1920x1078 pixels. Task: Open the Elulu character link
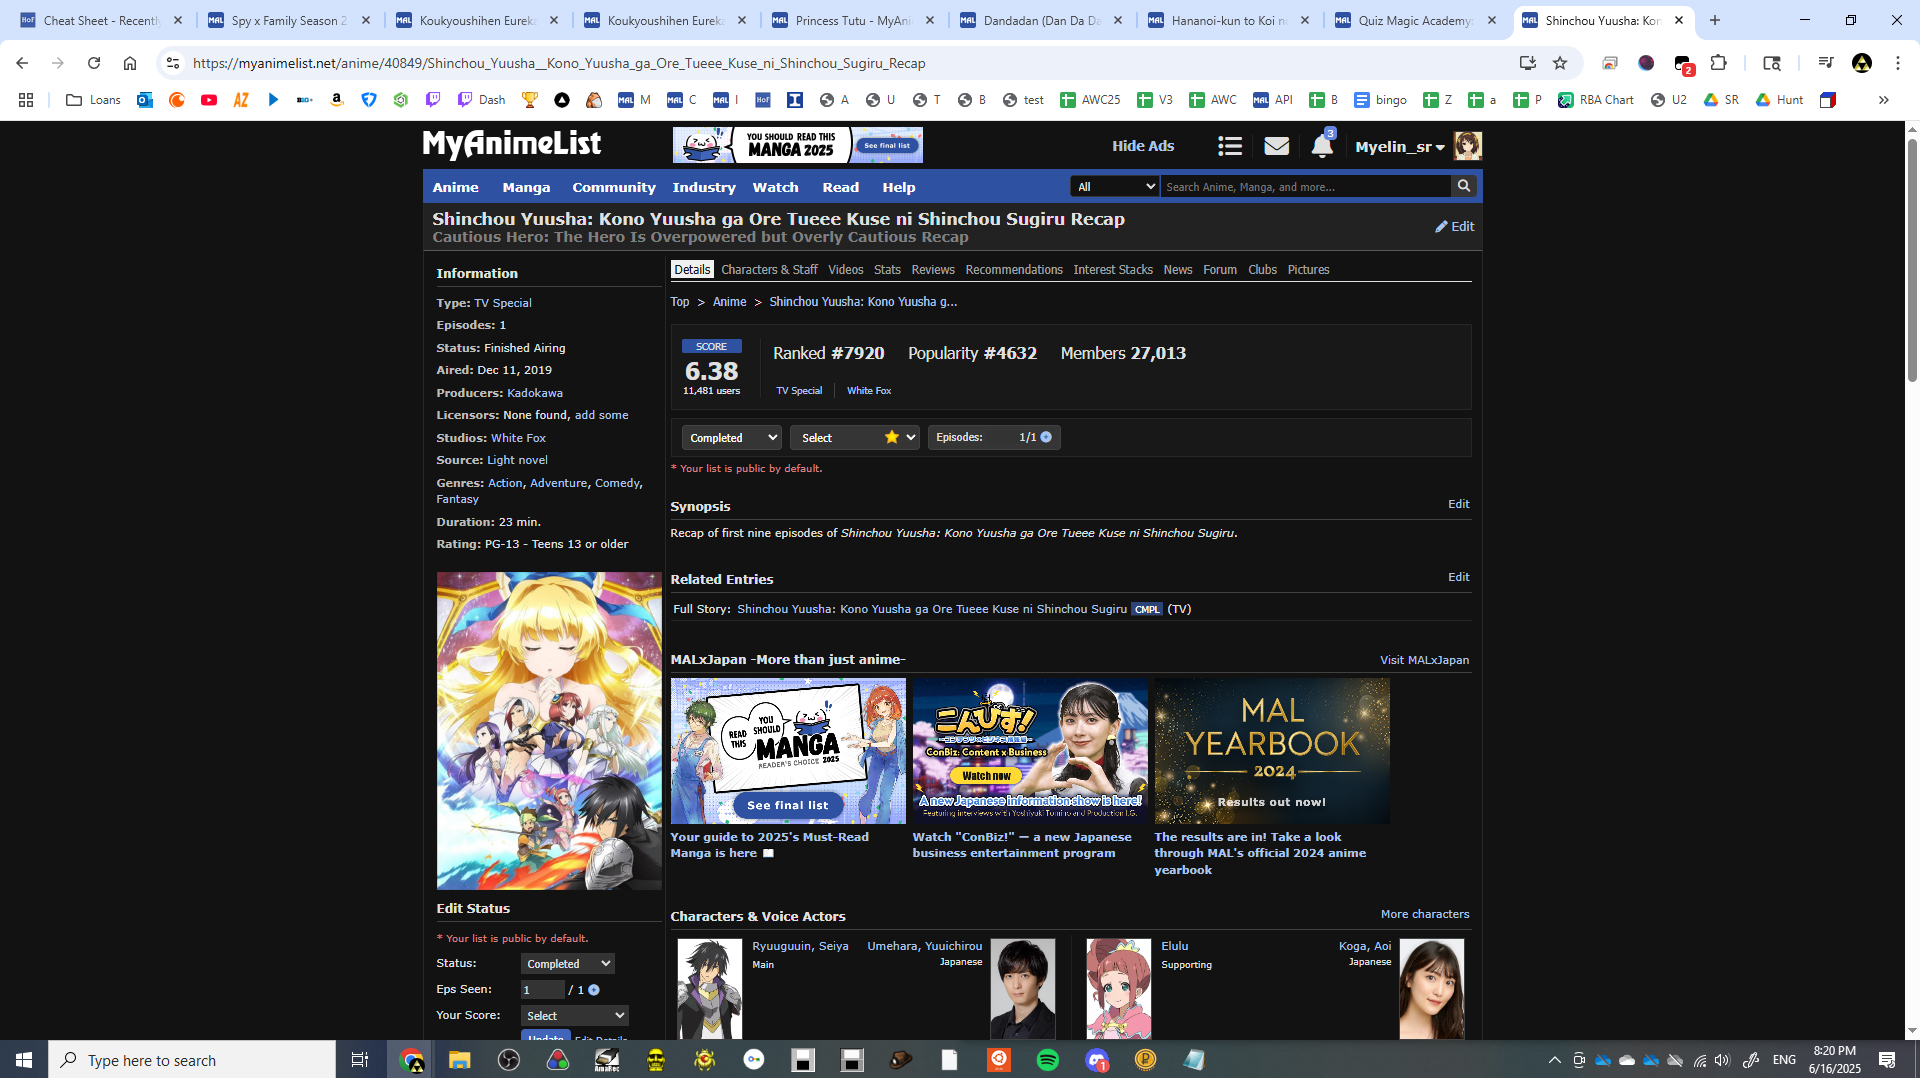tap(1175, 946)
